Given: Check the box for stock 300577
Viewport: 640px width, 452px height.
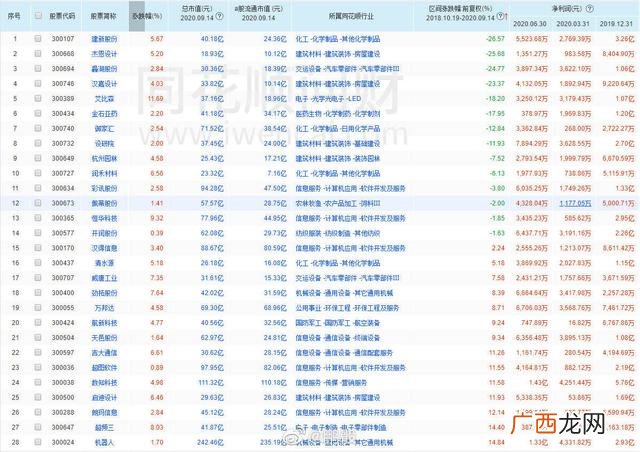Looking at the screenshot, I should tap(38, 233).
